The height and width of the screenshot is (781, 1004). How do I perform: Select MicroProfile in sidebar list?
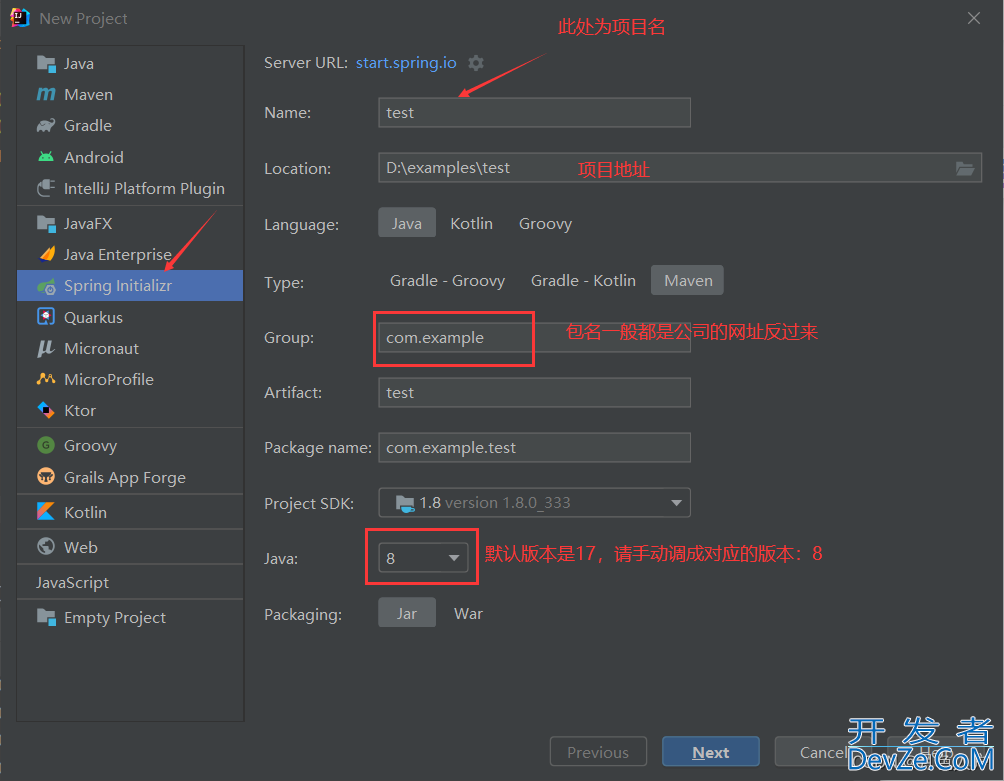pos(130,379)
